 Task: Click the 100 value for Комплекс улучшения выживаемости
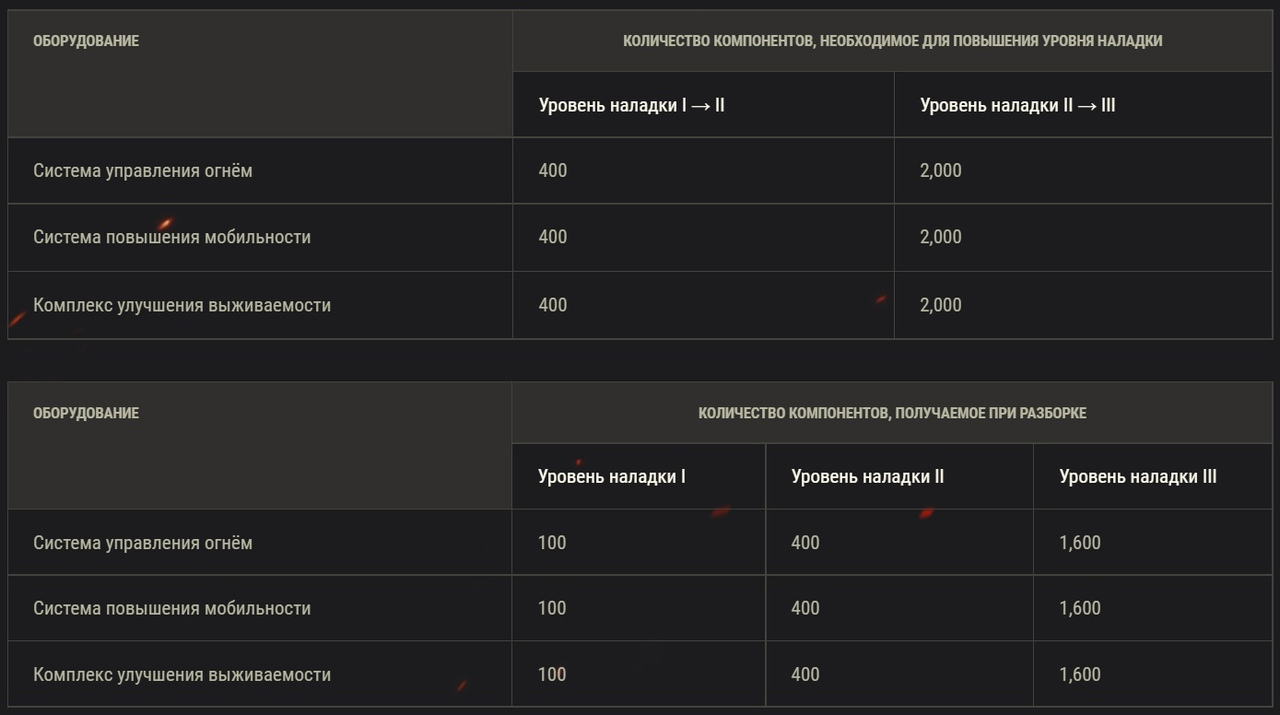pyautogui.click(x=551, y=675)
